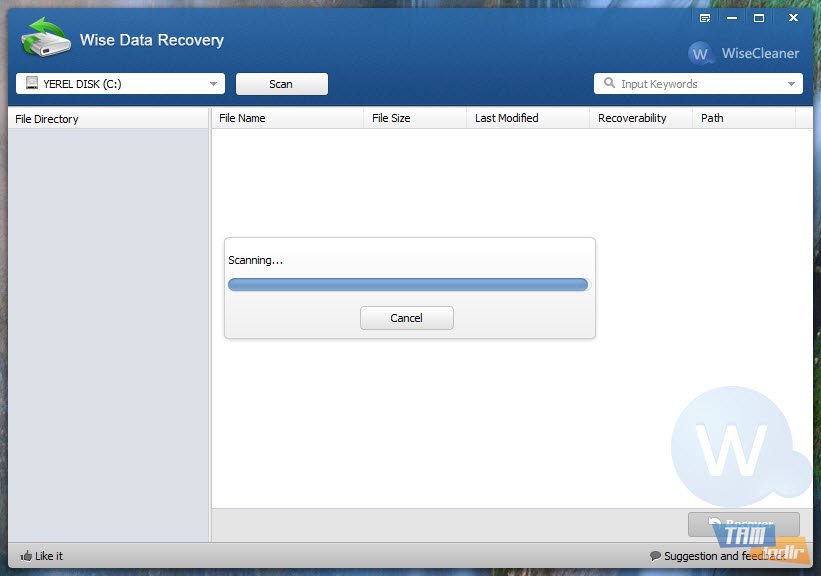Click the magnifier icon in search box
This screenshot has width=821, height=576.
click(x=608, y=84)
